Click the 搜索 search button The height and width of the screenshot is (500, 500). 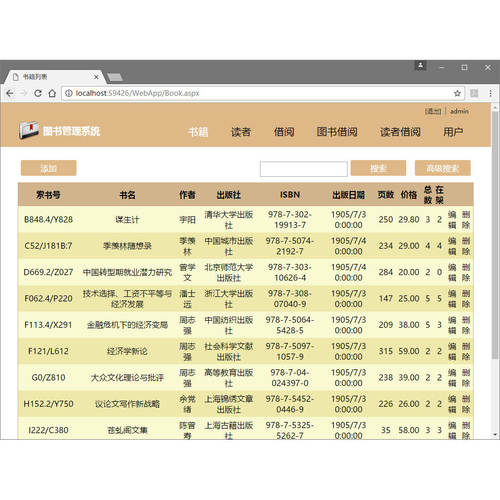click(378, 168)
